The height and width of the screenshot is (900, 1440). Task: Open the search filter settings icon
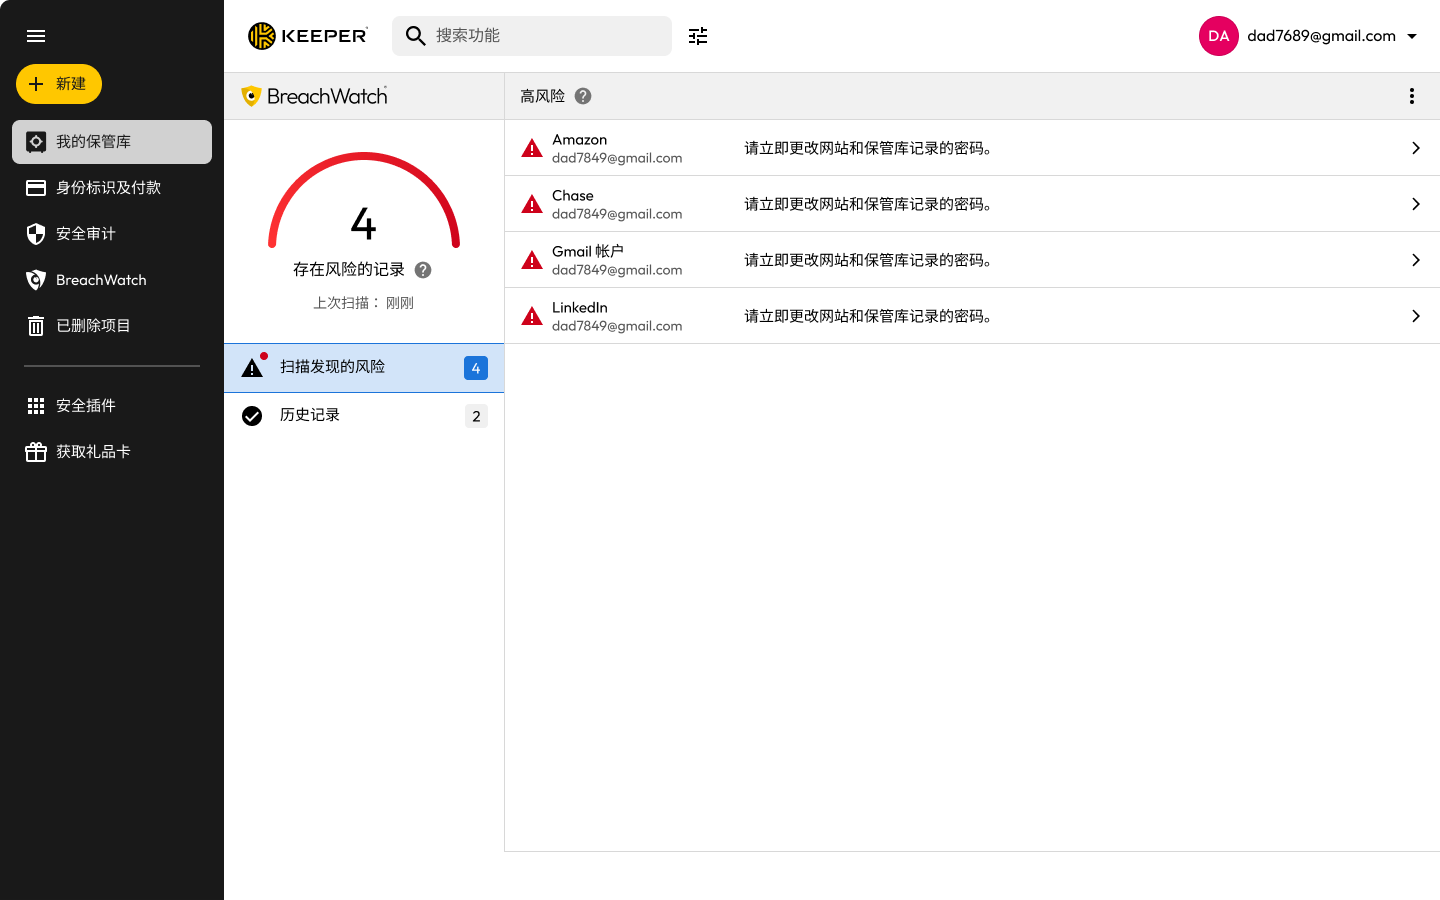pyautogui.click(x=698, y=36)
